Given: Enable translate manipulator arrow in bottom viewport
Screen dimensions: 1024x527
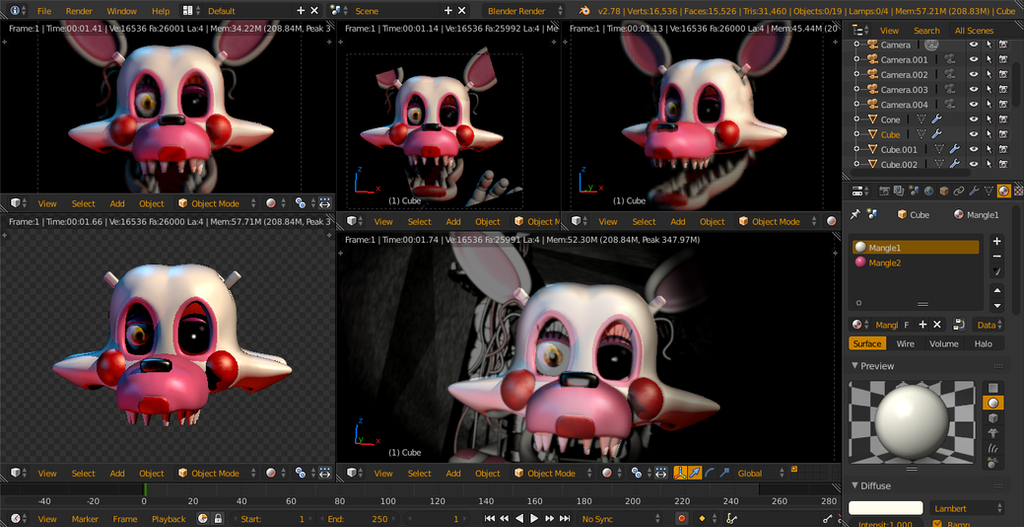Looking at the screenshot, I should (x=695, y=473).
